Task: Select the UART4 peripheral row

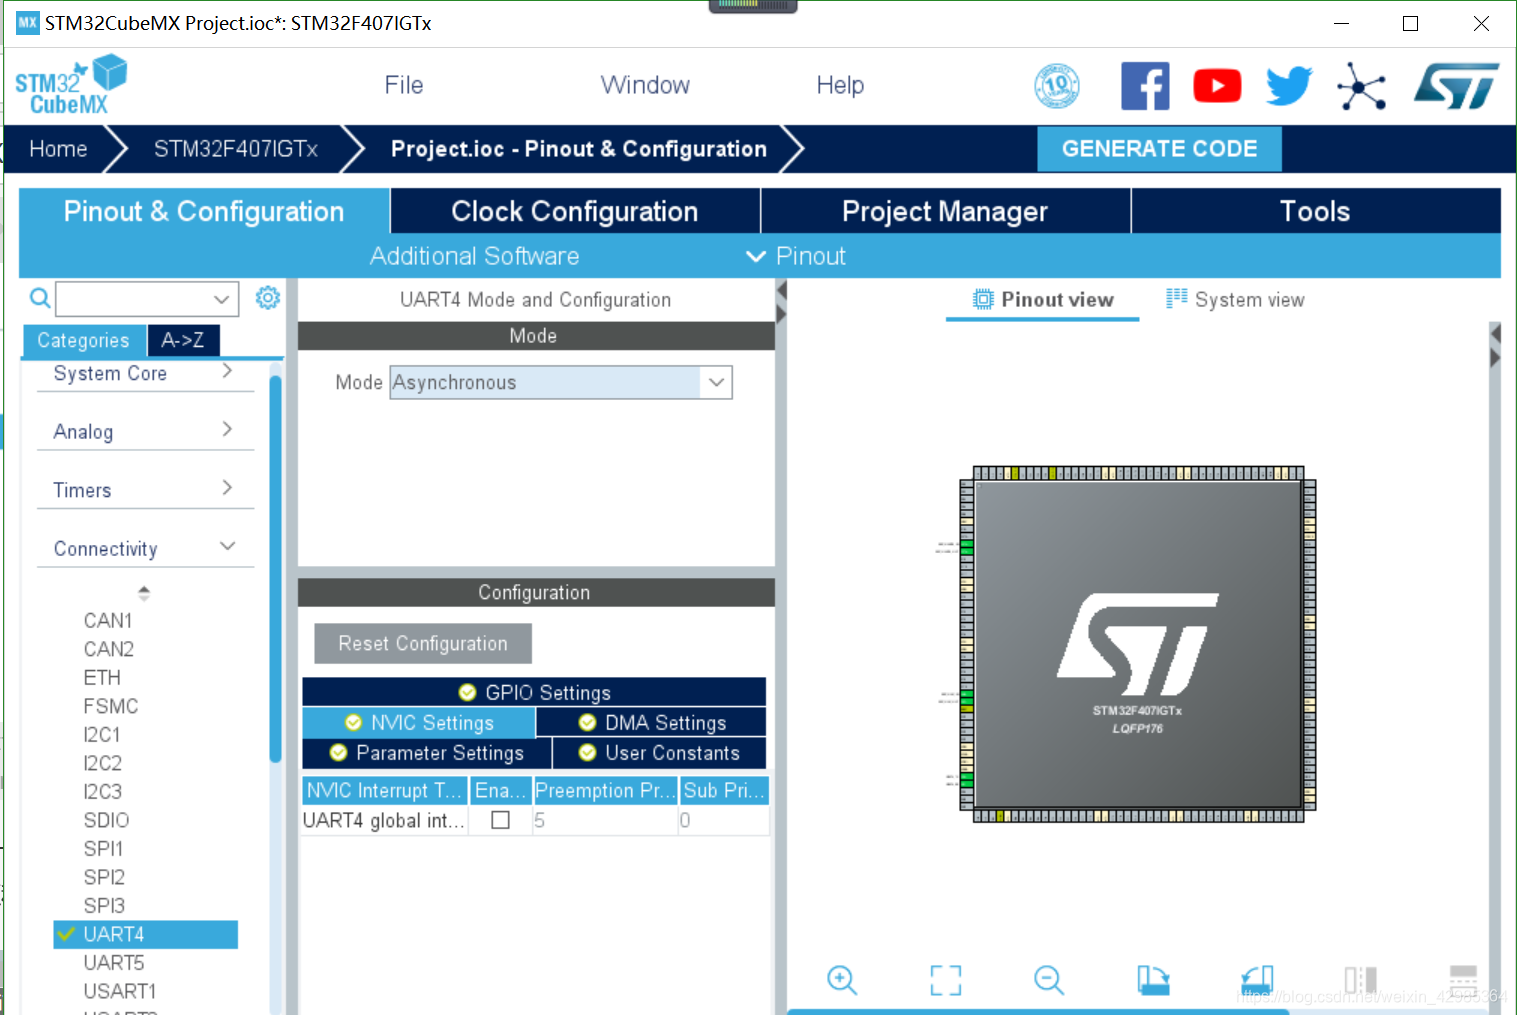Action: (x=146, y=934)
